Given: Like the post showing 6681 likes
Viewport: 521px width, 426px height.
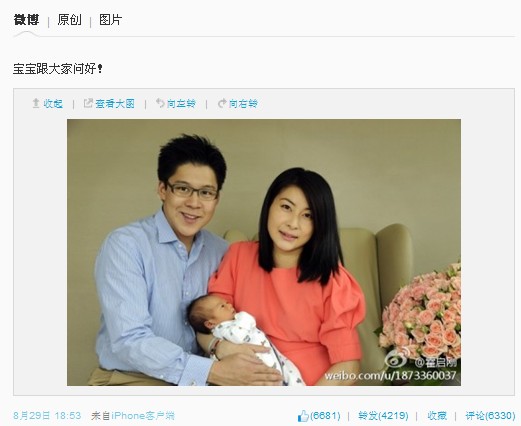Looking at the screenshot, I should (x=319, y=416).
